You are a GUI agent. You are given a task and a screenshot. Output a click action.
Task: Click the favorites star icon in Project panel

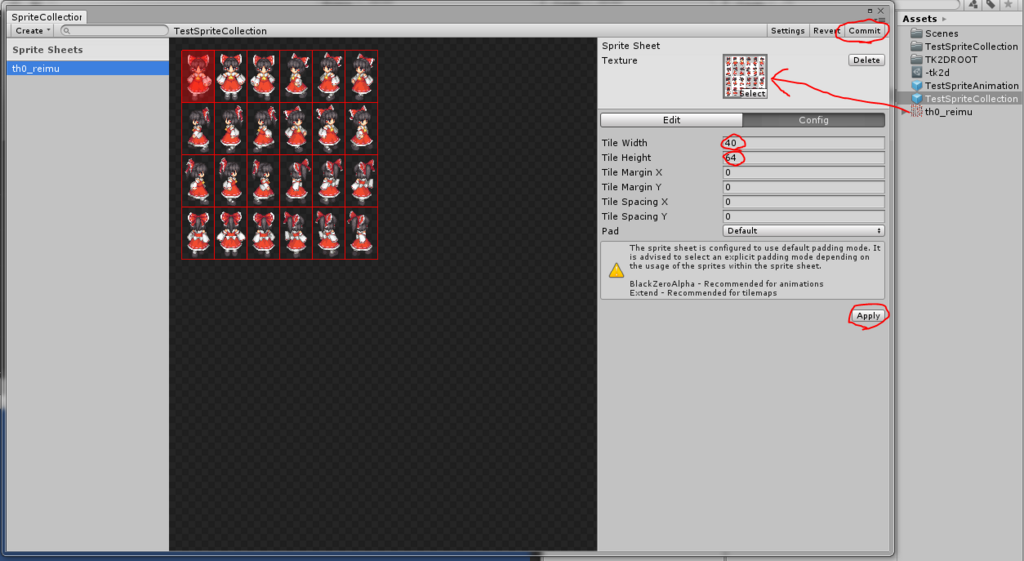point(1008,4)
